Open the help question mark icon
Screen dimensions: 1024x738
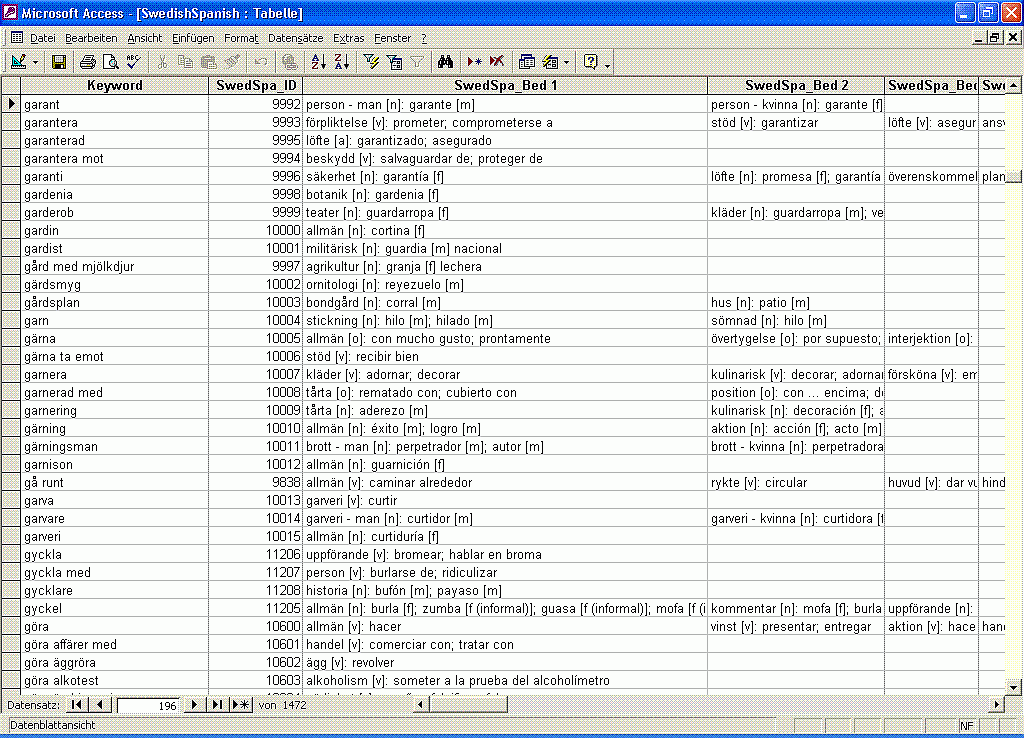coord(590,62)
